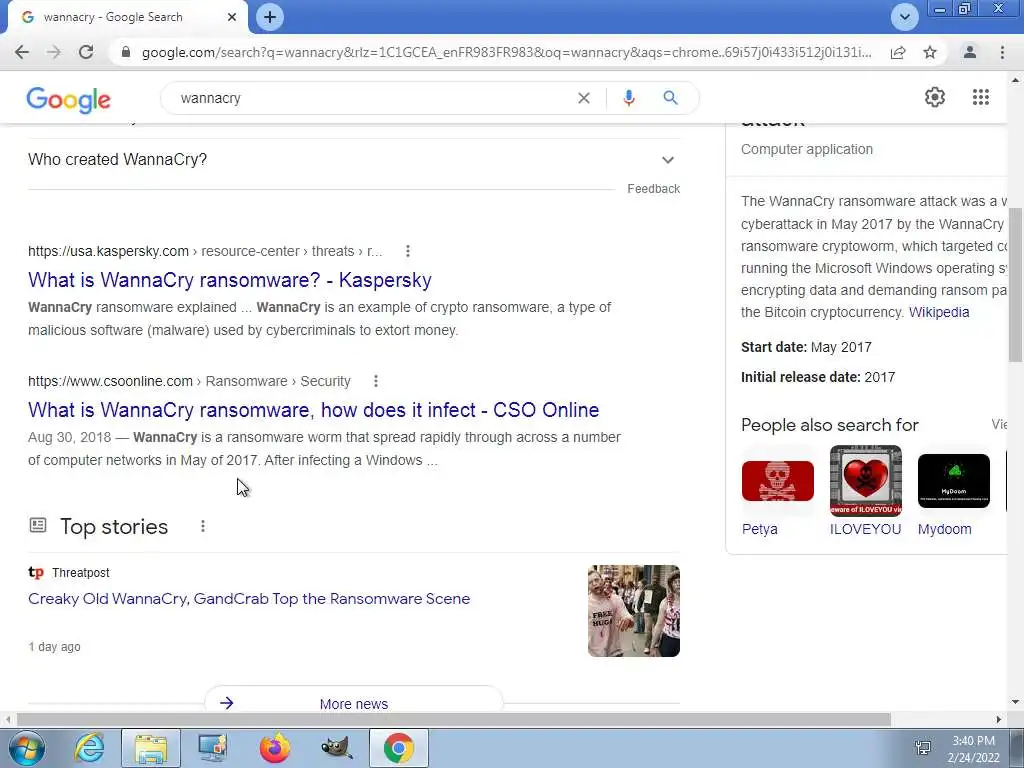The image size is (1024, 768).
Task: Click the zombie story thumbnail image
Action: click(x=633, y=611)
